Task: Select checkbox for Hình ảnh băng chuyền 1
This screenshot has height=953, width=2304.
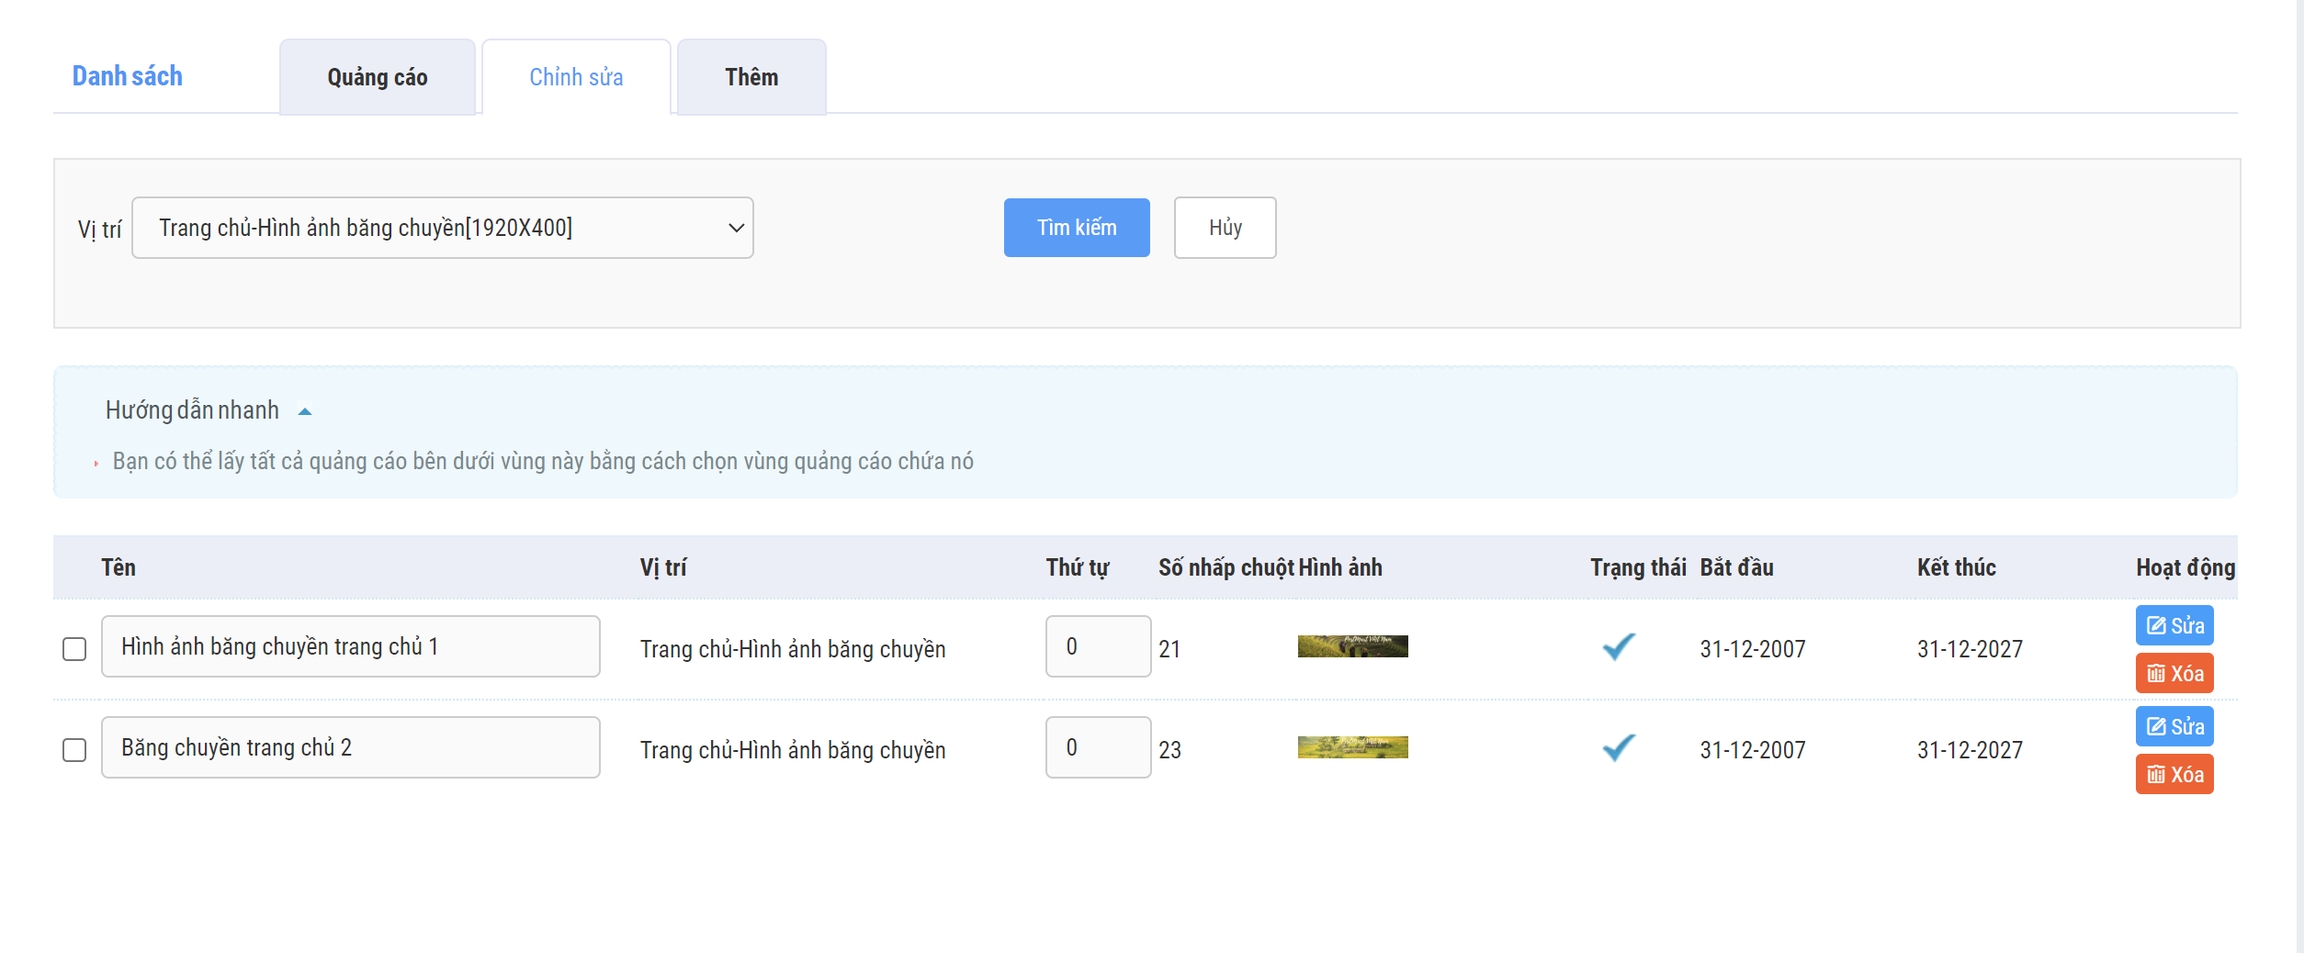Action: 74,649
